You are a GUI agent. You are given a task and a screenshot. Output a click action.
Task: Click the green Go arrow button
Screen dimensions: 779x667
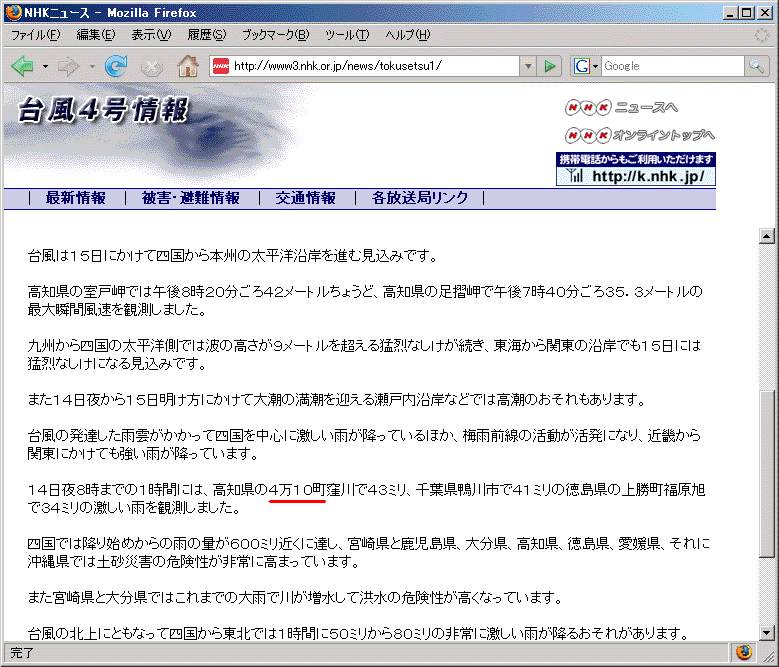tap(549, 66)
